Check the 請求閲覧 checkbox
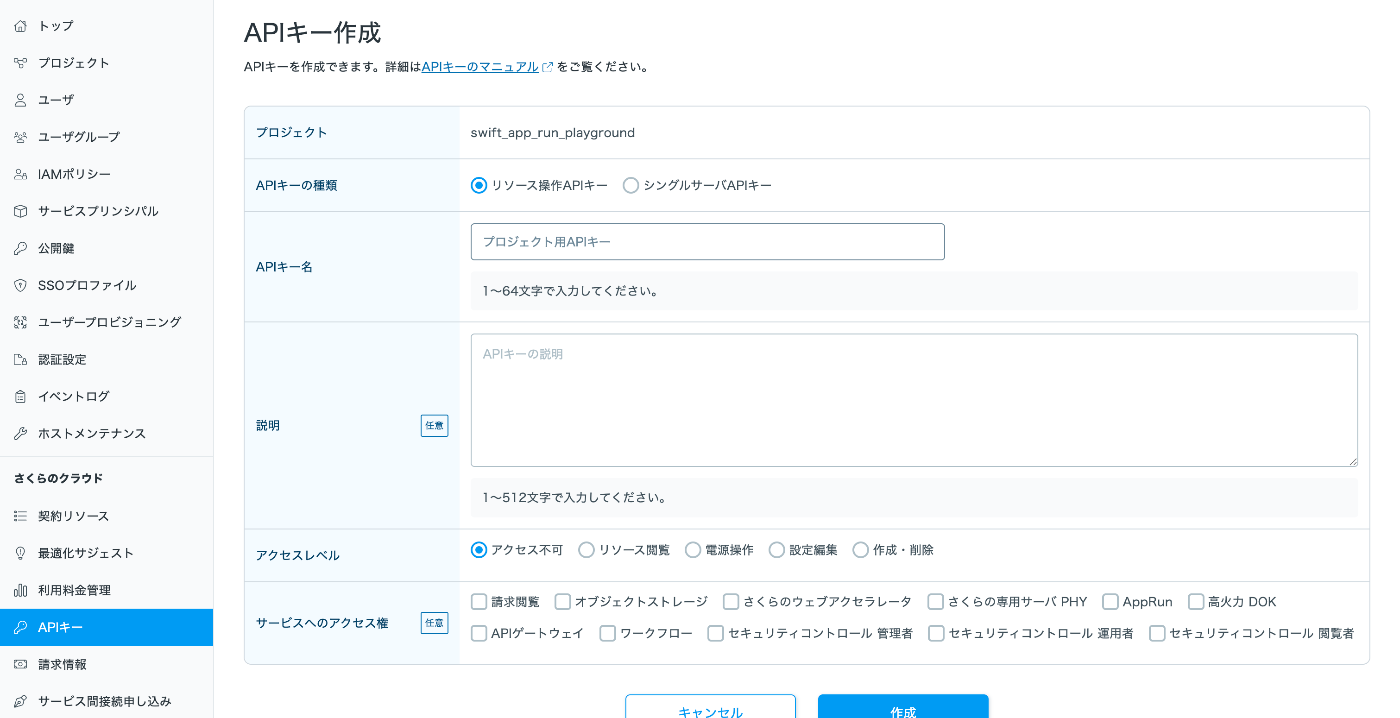 479,602
